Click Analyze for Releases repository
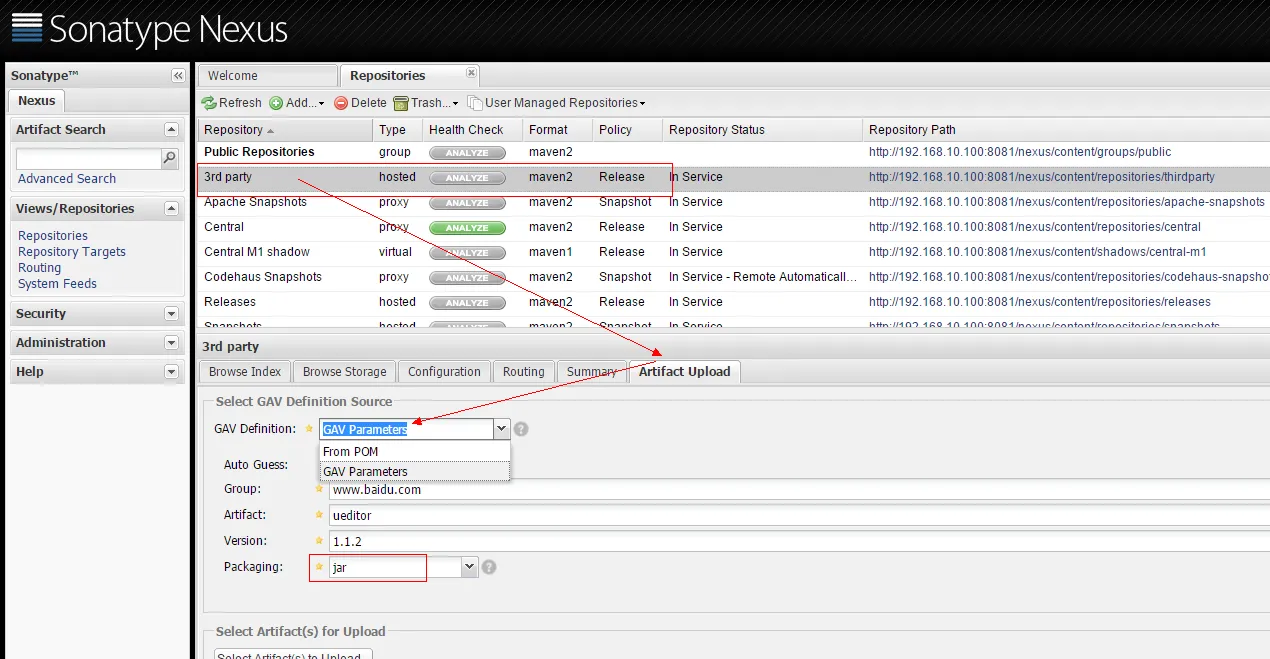The image size is (1270, 659). click(467, 303)
